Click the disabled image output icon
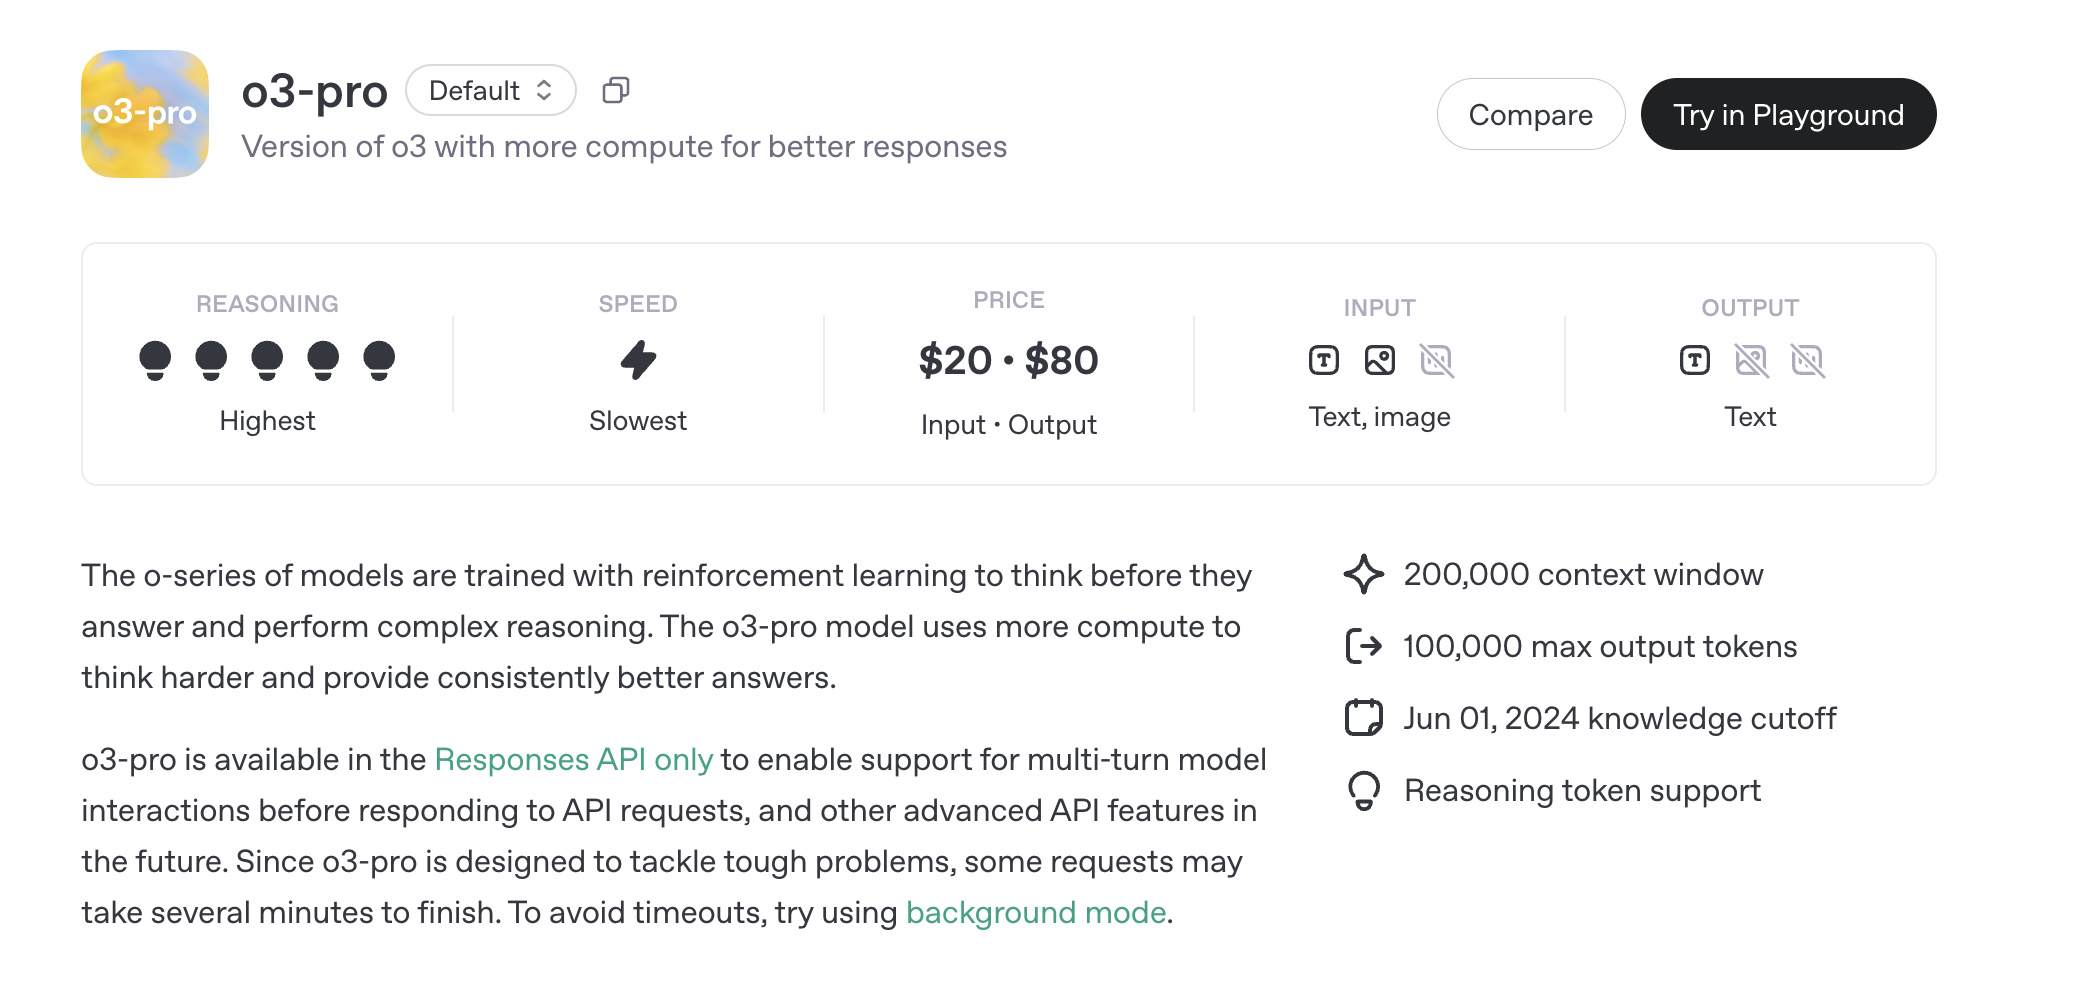This screenshot has width=2096, height=982. [x=1751, y=360]
